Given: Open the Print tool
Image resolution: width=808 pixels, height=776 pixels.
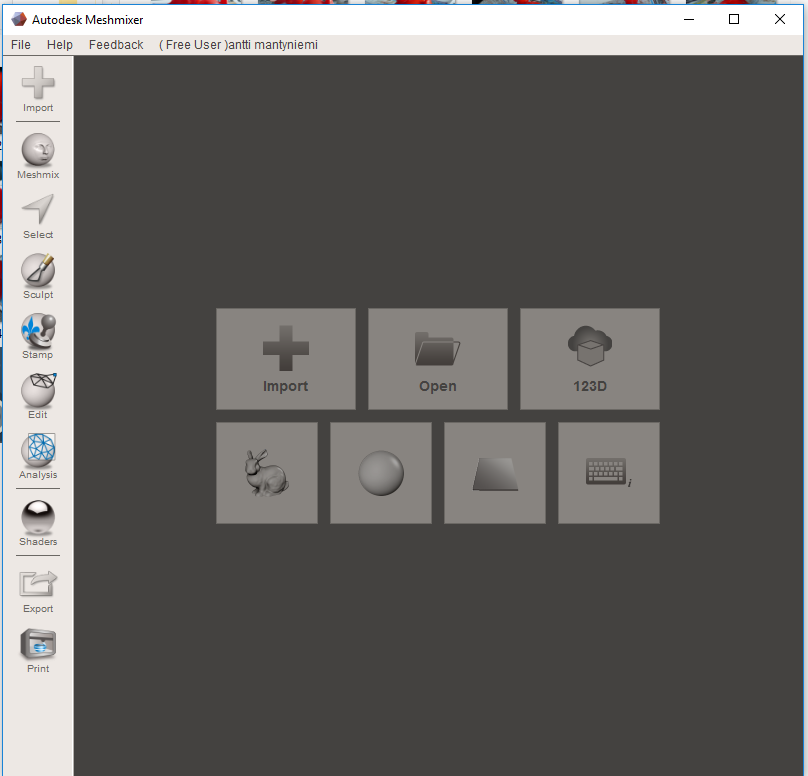Looking at the screenshot, I should coord(38,651).
